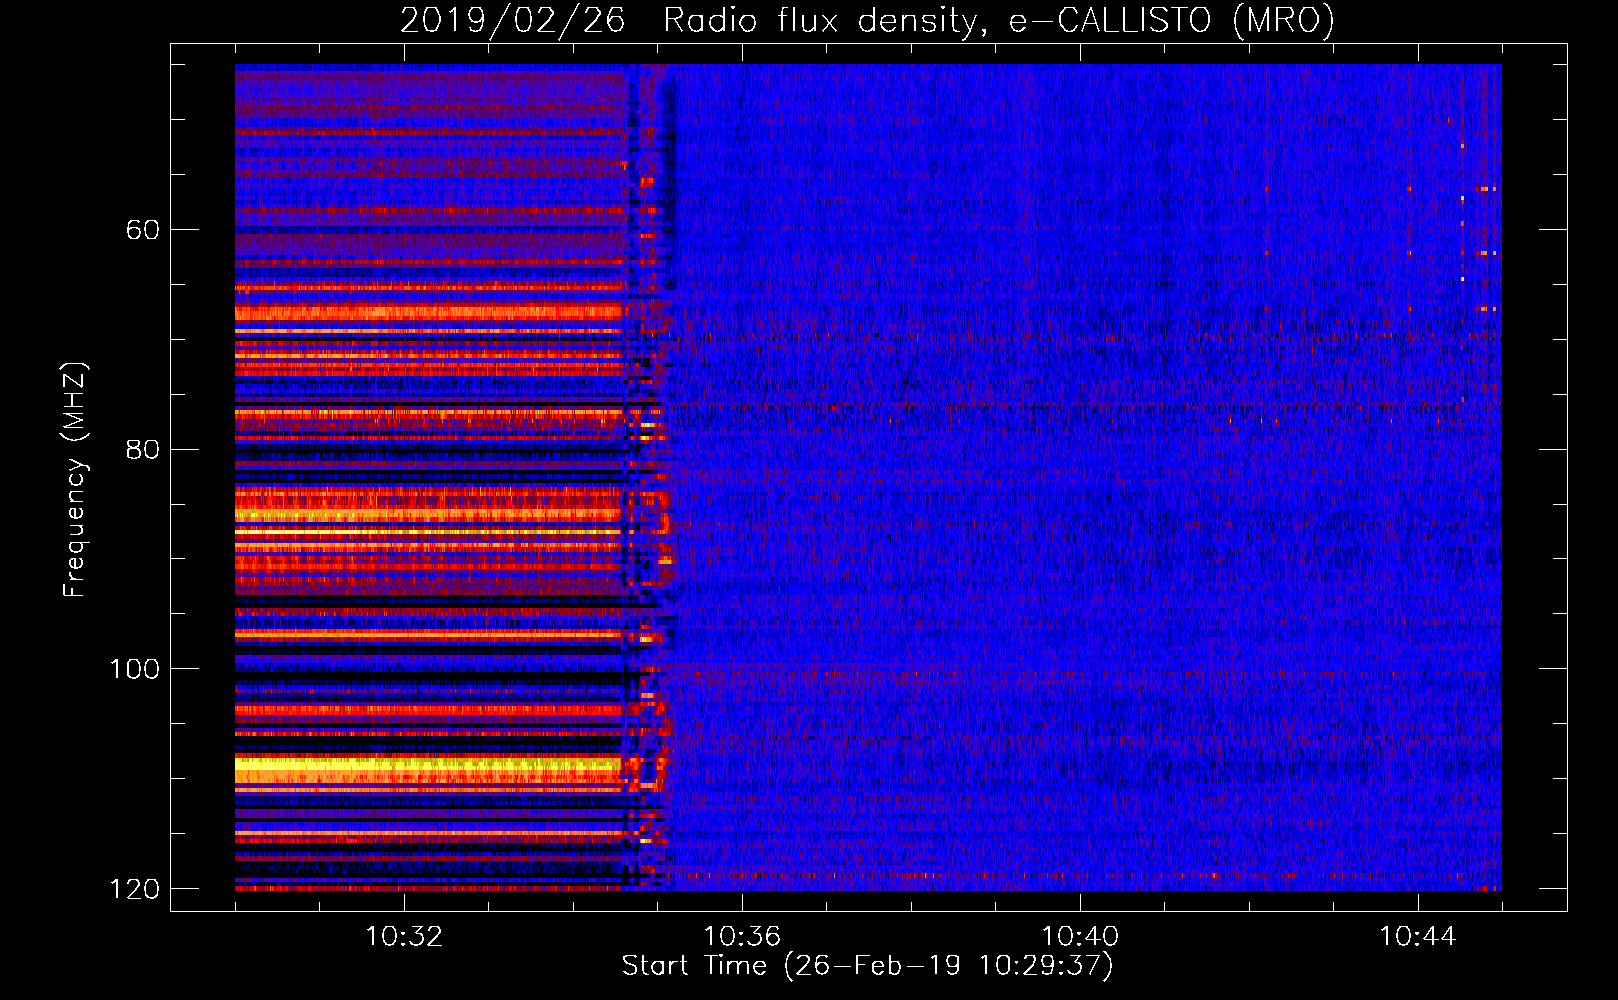Screen dimensions: 1618x1000
Task: Click the Start Time axis label
Action: pyautogui.click(x=867, y=966)
